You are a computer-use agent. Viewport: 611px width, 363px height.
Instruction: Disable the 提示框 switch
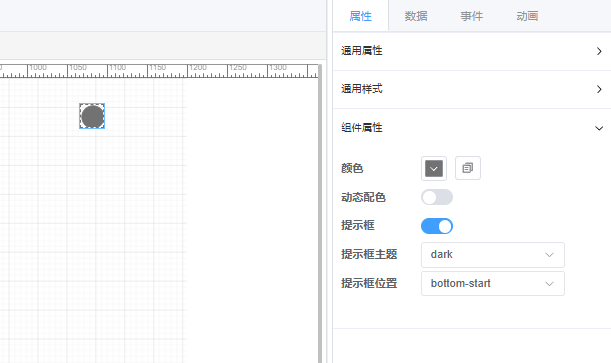437,226
